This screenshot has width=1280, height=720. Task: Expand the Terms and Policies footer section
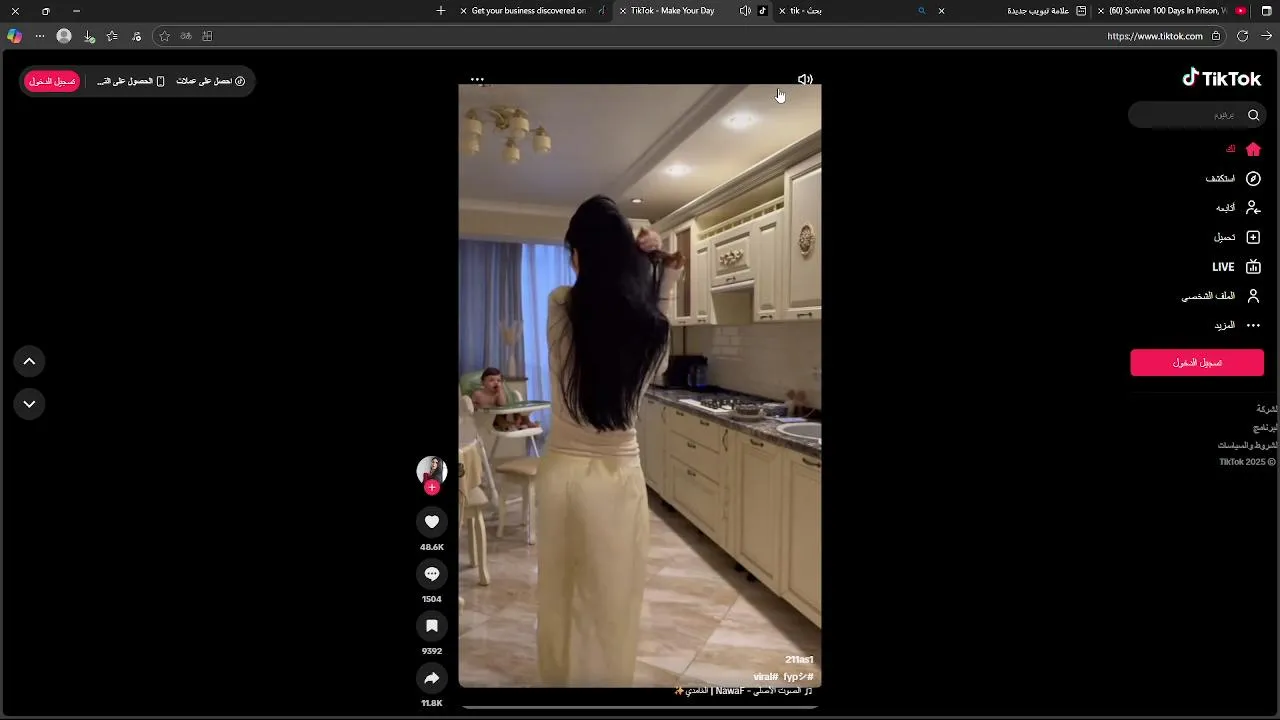click(x=1248, y=445)
